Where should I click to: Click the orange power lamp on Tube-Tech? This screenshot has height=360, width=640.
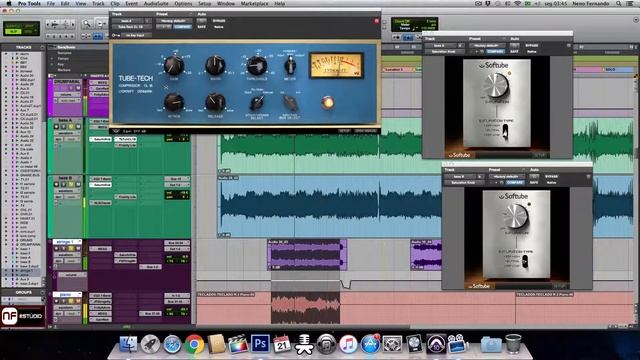(x=327, y=102)
